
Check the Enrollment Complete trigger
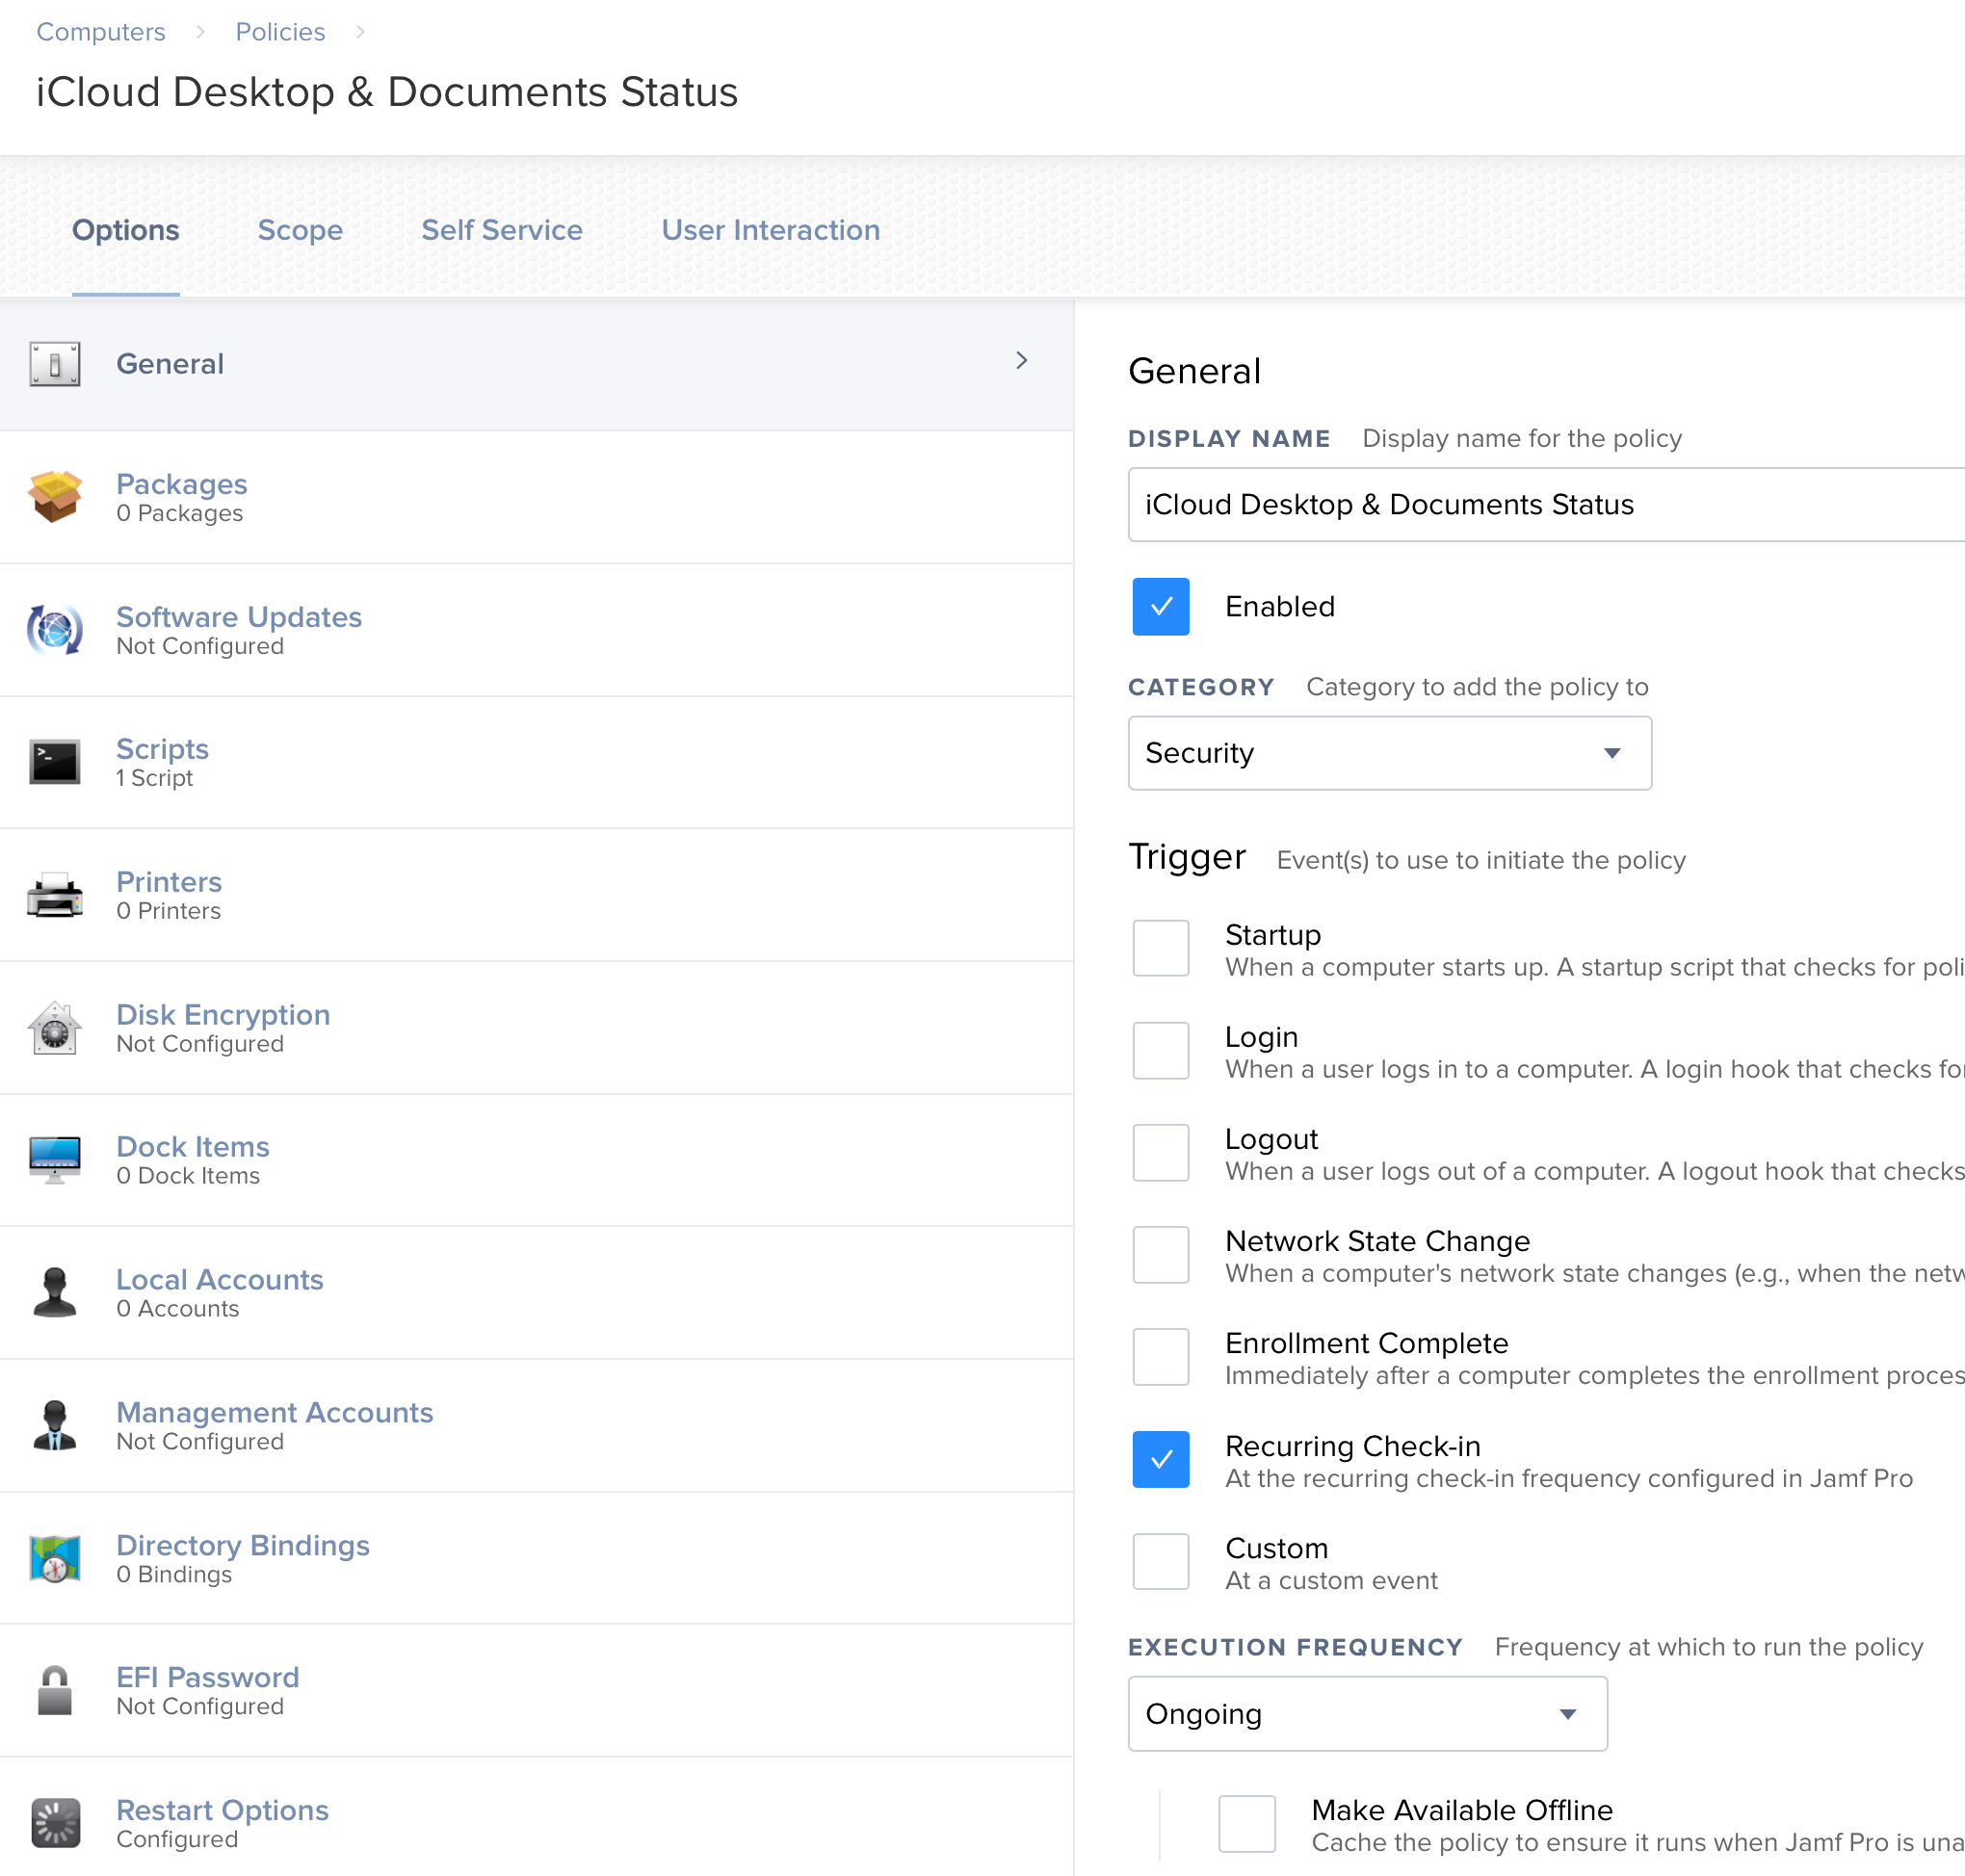point(1161,1357)
